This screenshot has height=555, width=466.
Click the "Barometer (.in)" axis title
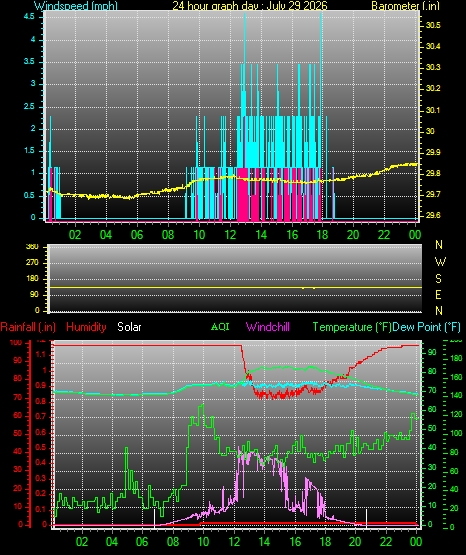pyautogui.click(x=405, y=5)
